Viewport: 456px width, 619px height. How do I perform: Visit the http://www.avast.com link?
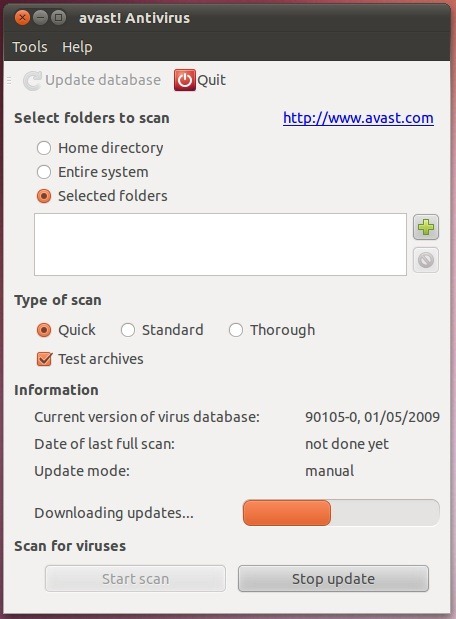point(358,118)
